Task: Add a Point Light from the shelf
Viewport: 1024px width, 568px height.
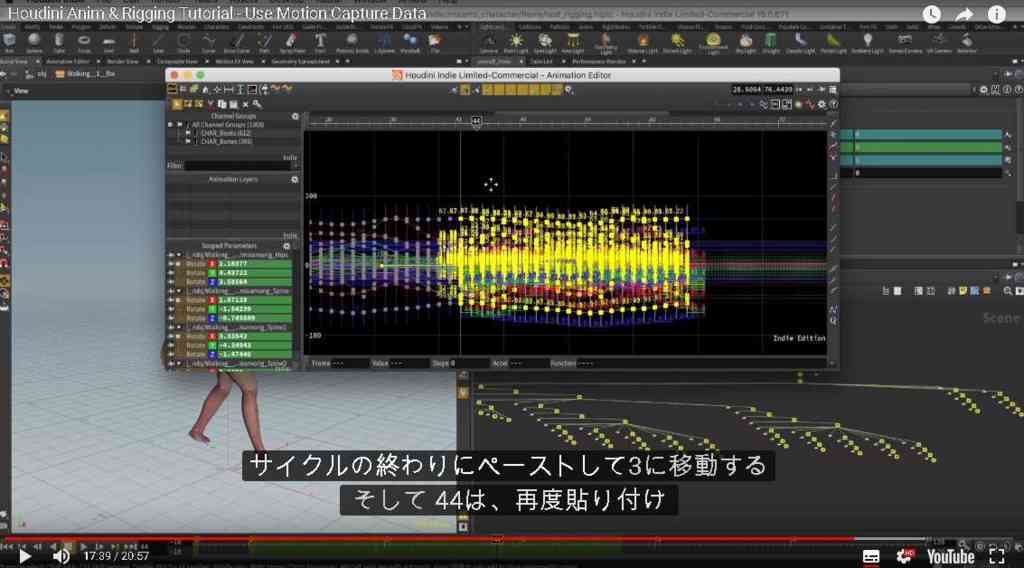Action: [516, 42]
